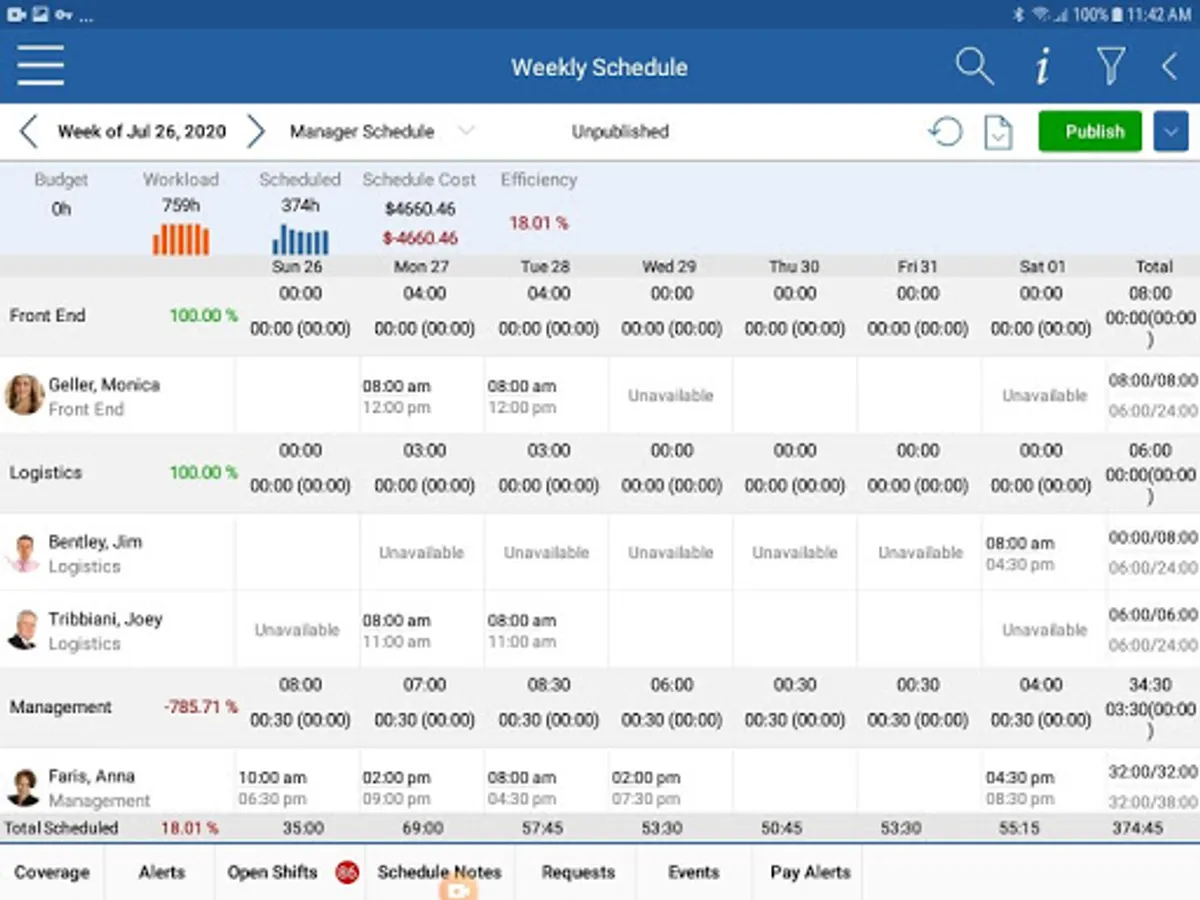Refresh the schedule with circular arrow
The image size is (1200, 900).
(945, 132)
